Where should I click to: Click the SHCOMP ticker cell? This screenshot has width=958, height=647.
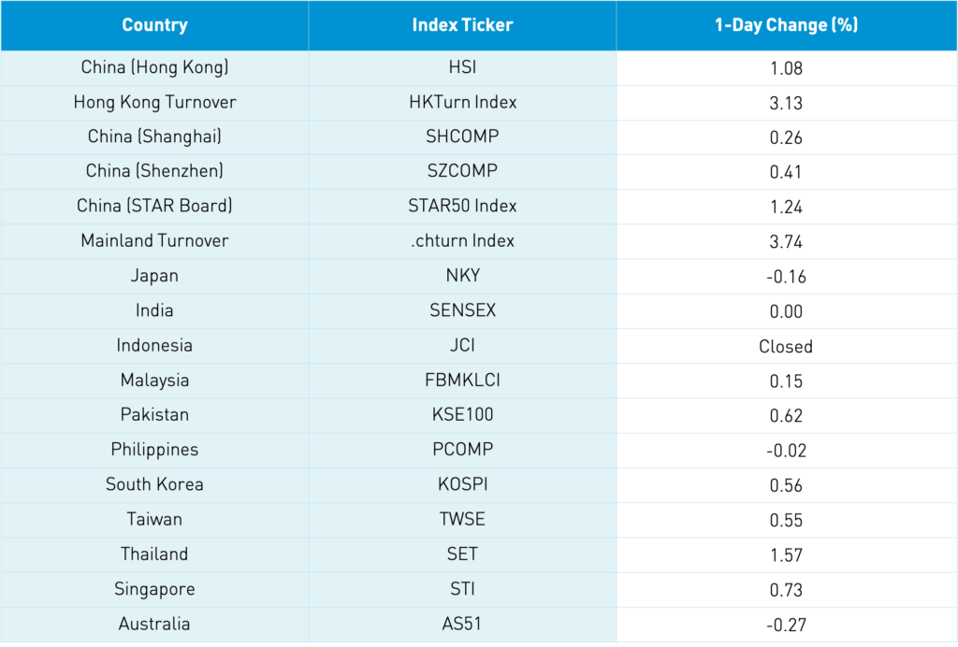point(462,137)
